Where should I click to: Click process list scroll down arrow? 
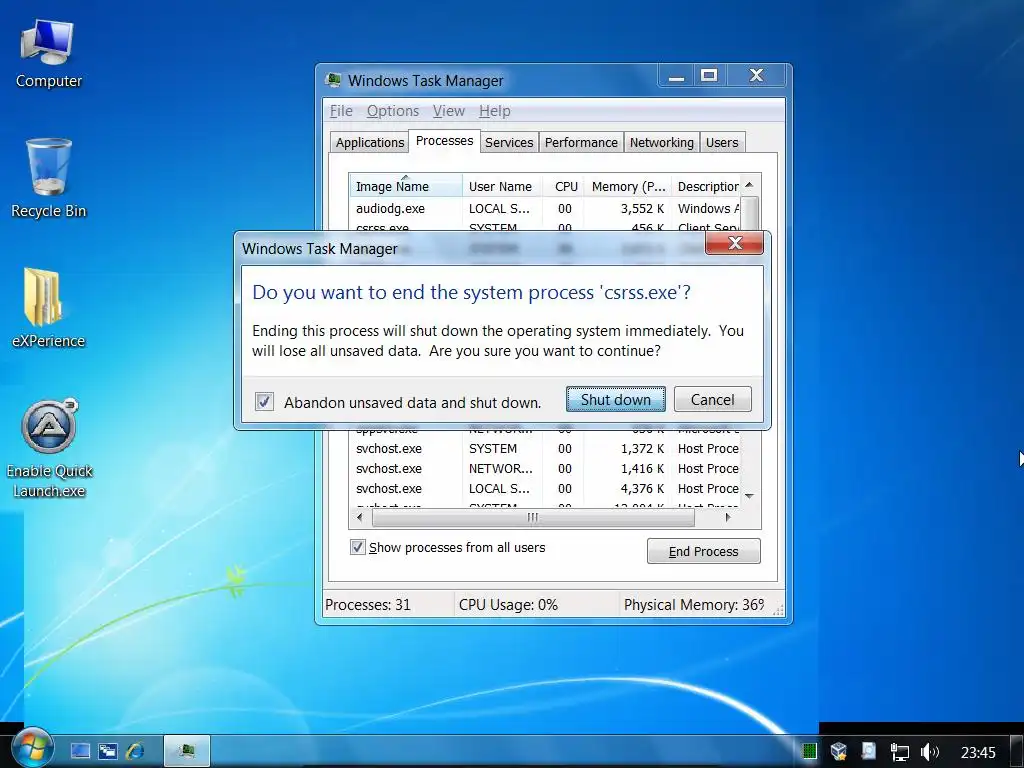click(750, 496)
